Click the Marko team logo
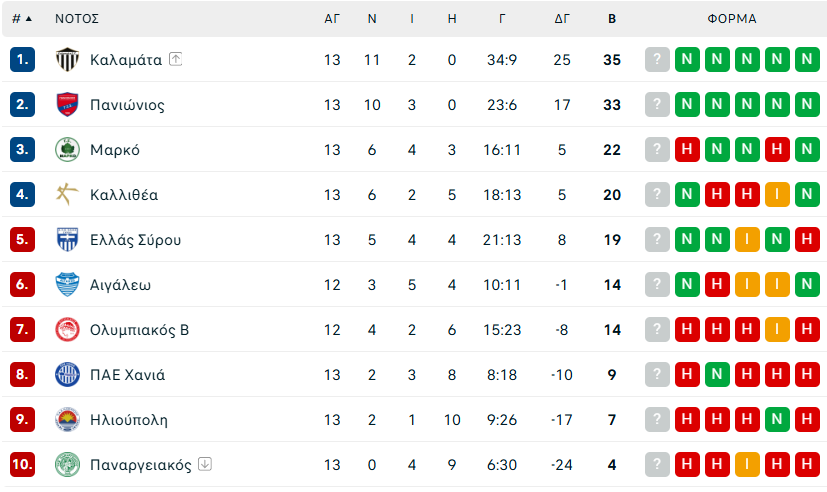Image resolution: width=827 pixels, height=492 pixels. [66, 150]
